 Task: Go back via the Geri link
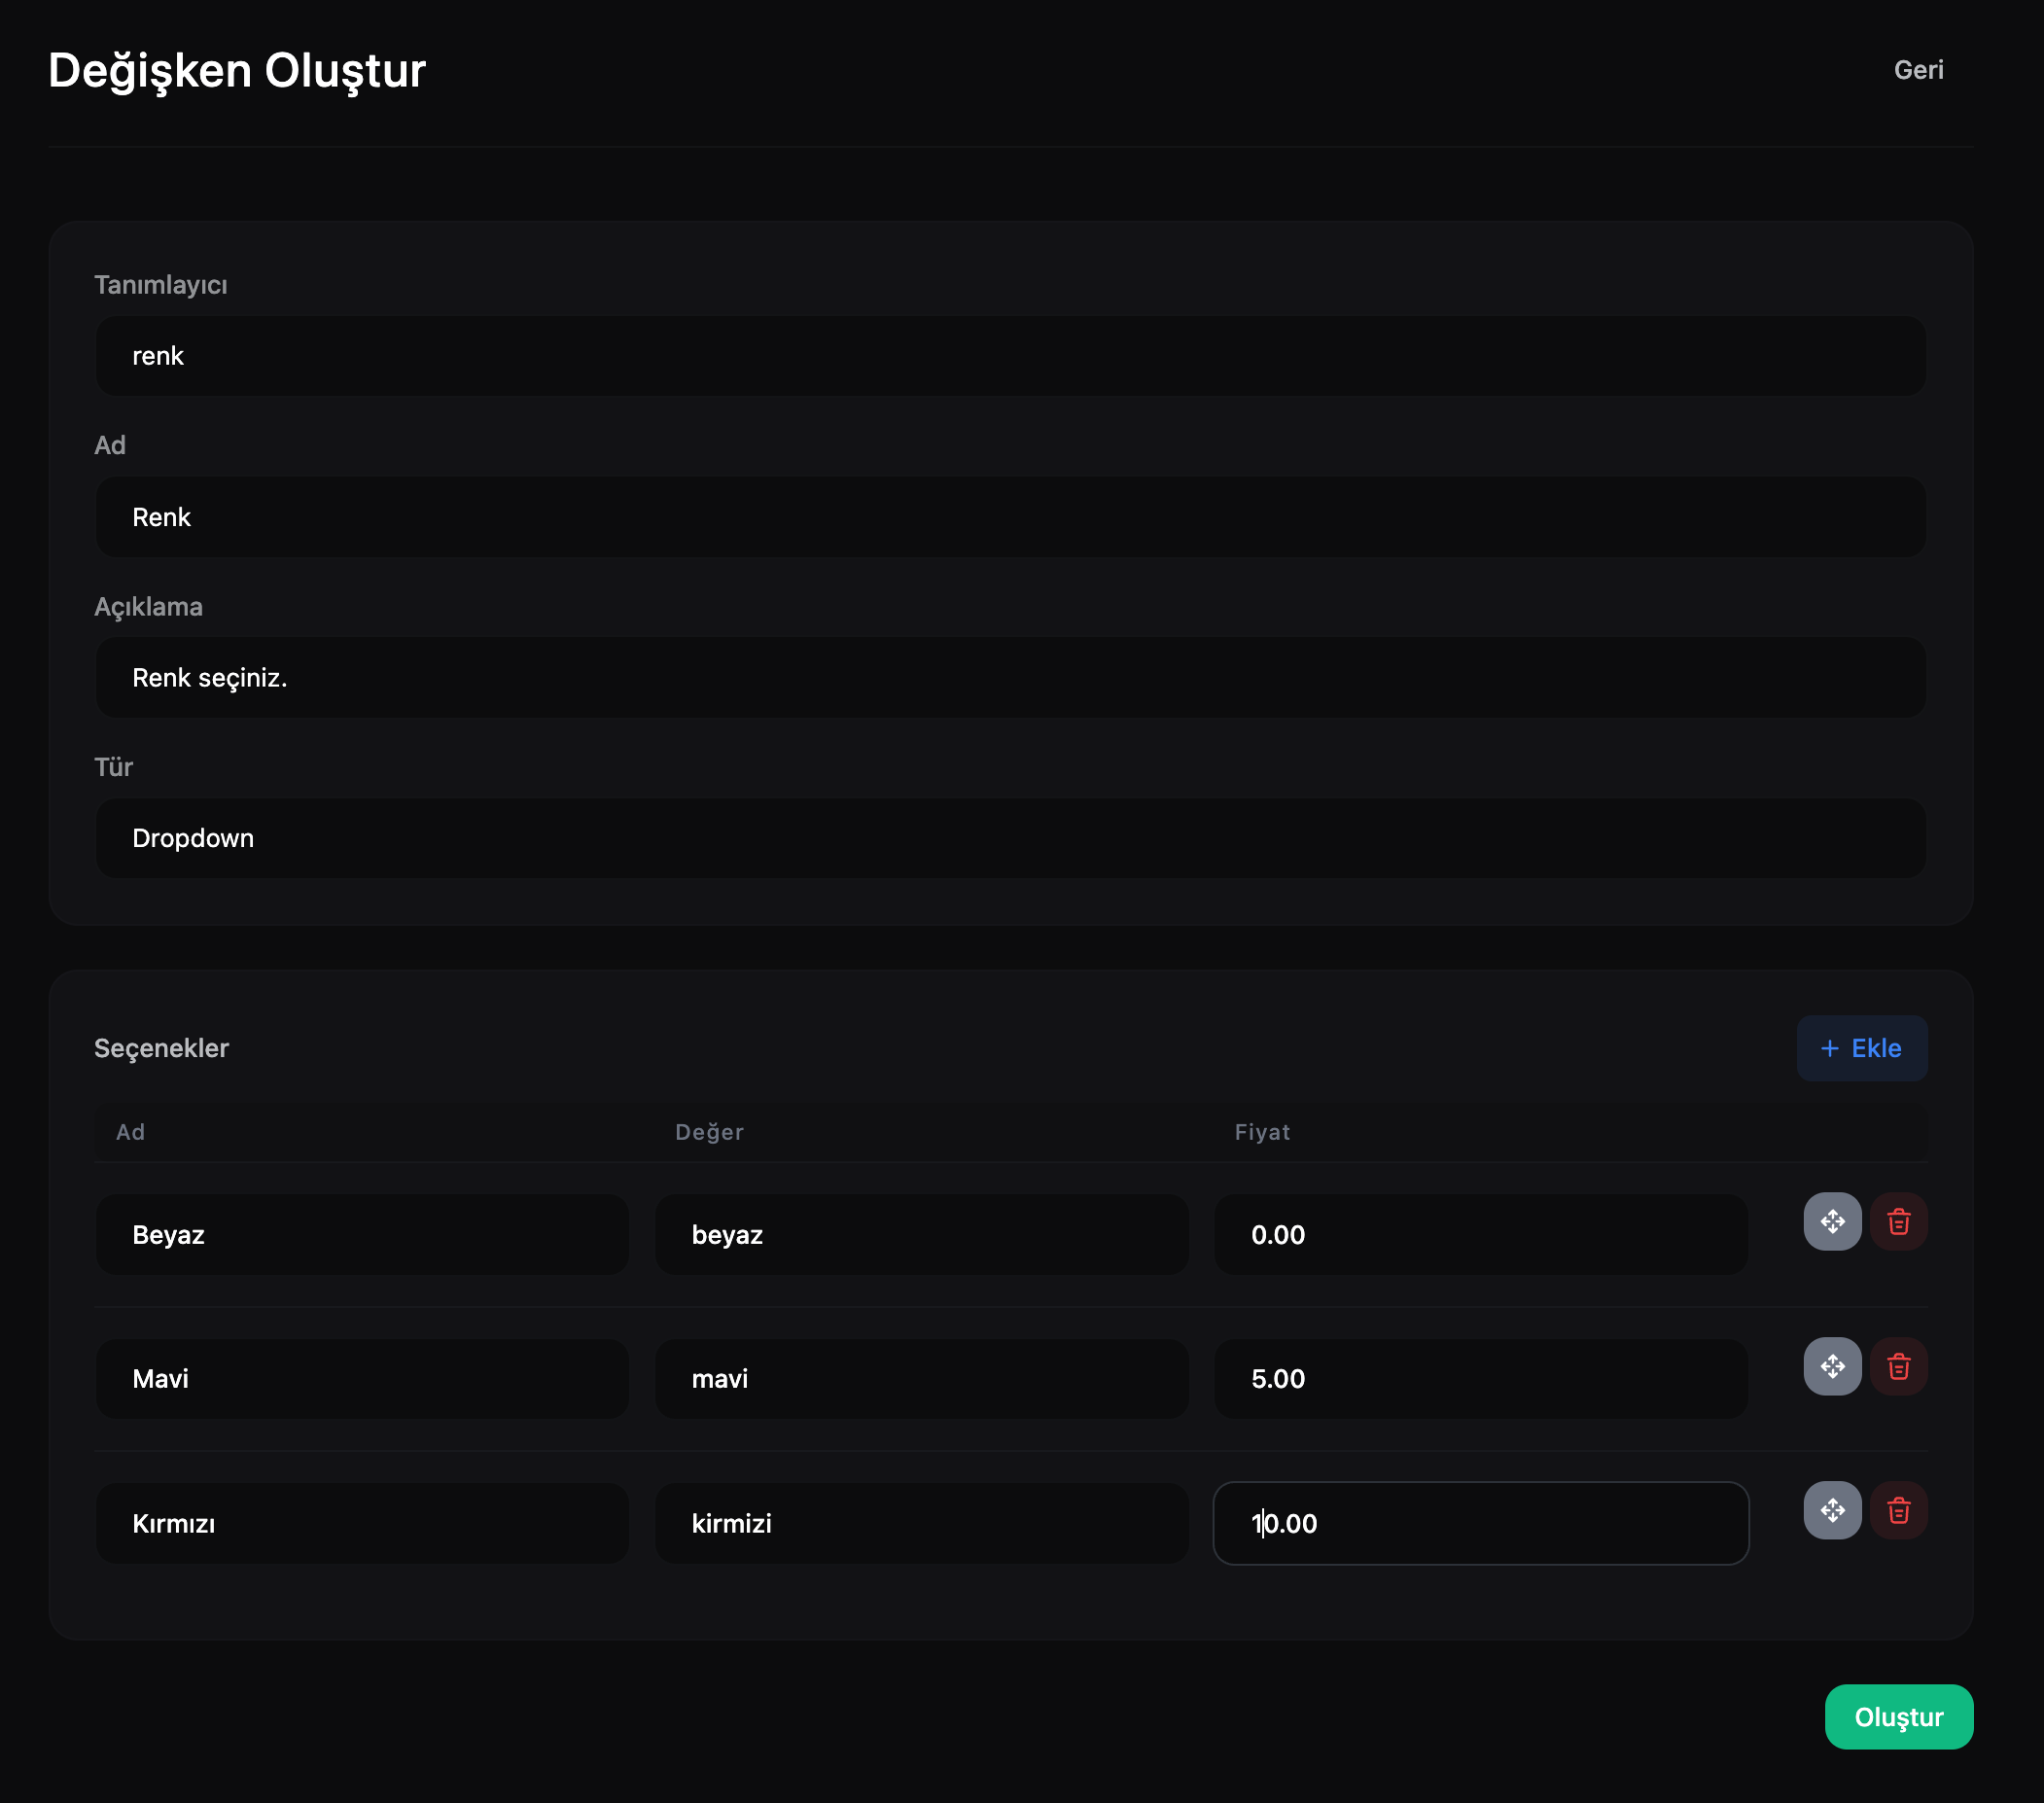point(1918,70)
